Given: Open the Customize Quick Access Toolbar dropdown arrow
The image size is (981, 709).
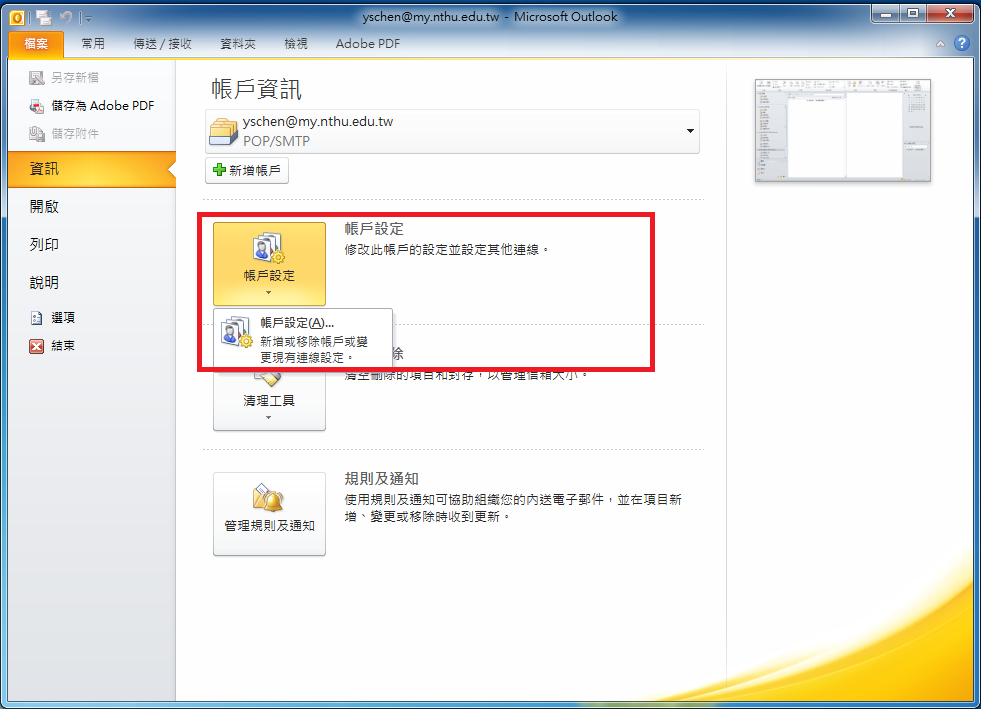Looking at the screenshot, I should [87, 17].
